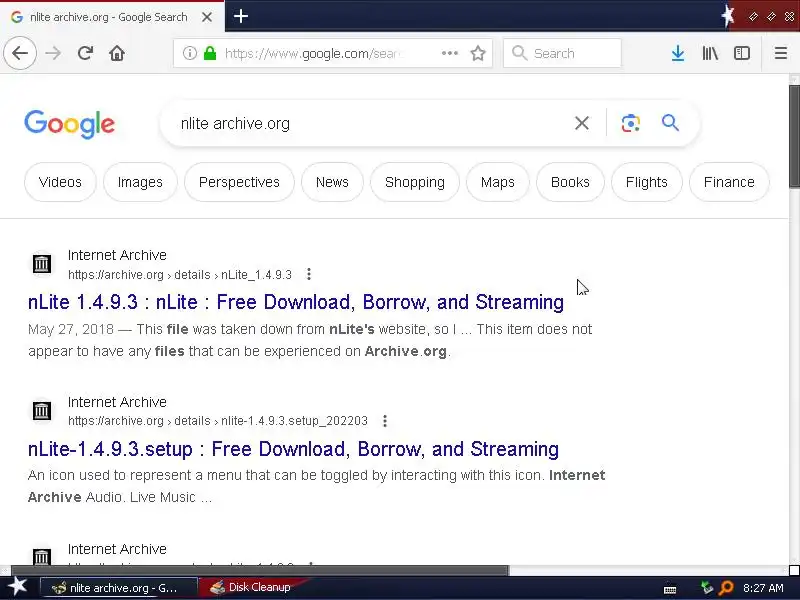
Task: Filter results by Images
Action: coord(140,182)
